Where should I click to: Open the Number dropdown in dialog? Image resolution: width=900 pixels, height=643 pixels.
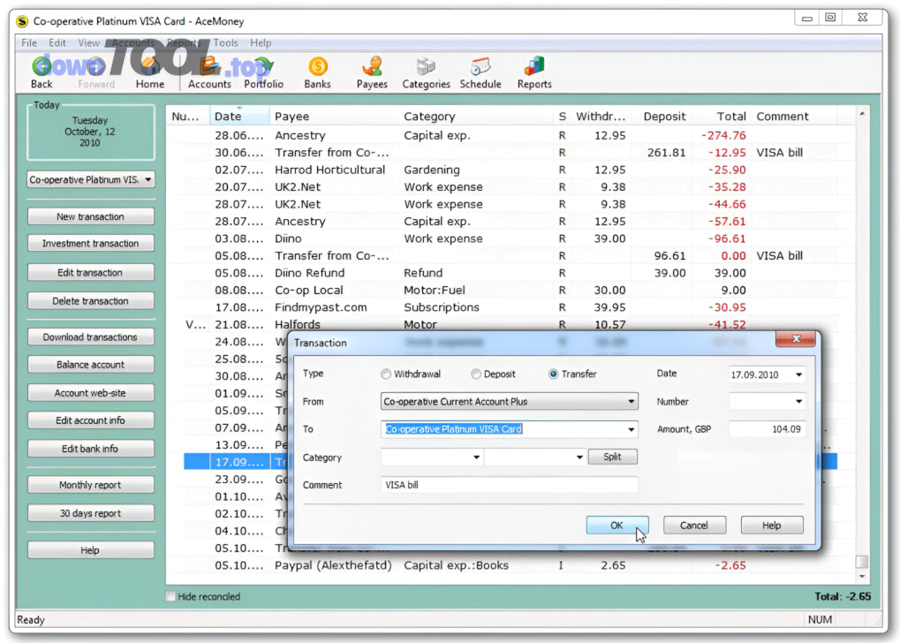click(798, 401)
